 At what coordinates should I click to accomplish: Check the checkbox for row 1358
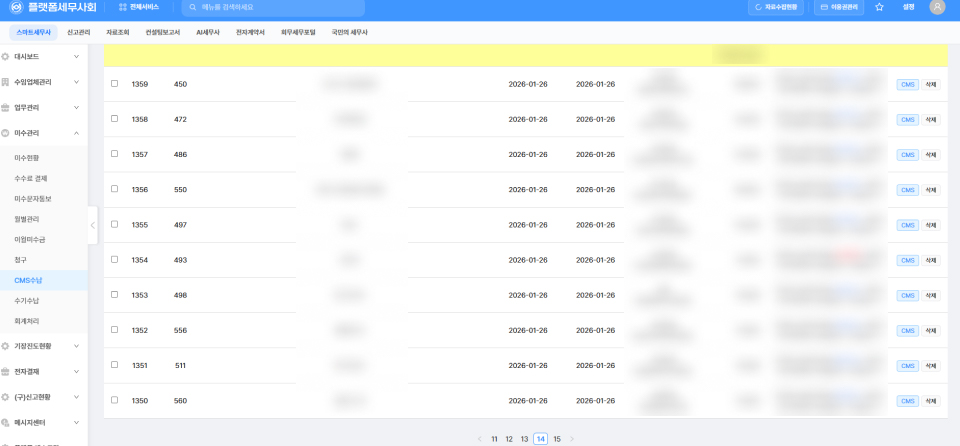tap(114, 118)
